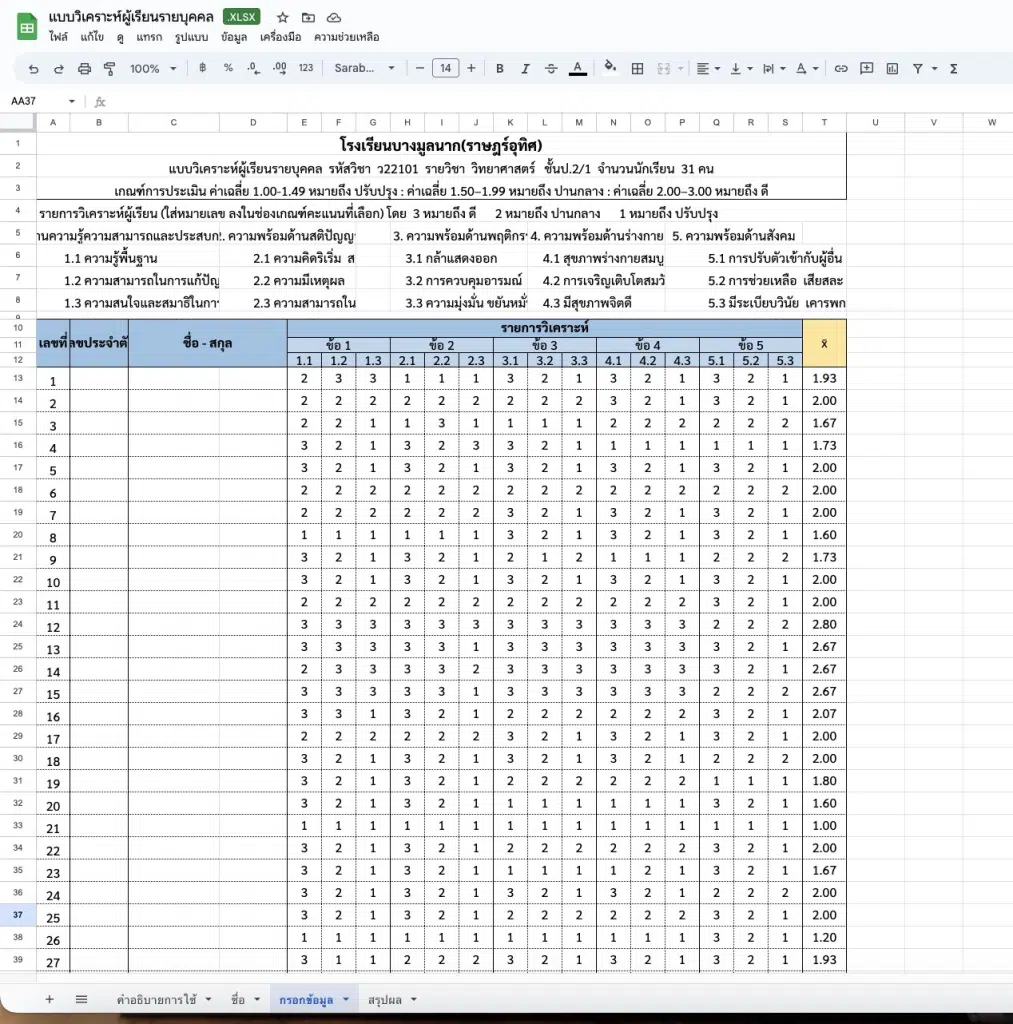Open the ไฟล์ menu
Image resolution: width=1013 pixels, height=1024 pixels.
tap(58, 37)
